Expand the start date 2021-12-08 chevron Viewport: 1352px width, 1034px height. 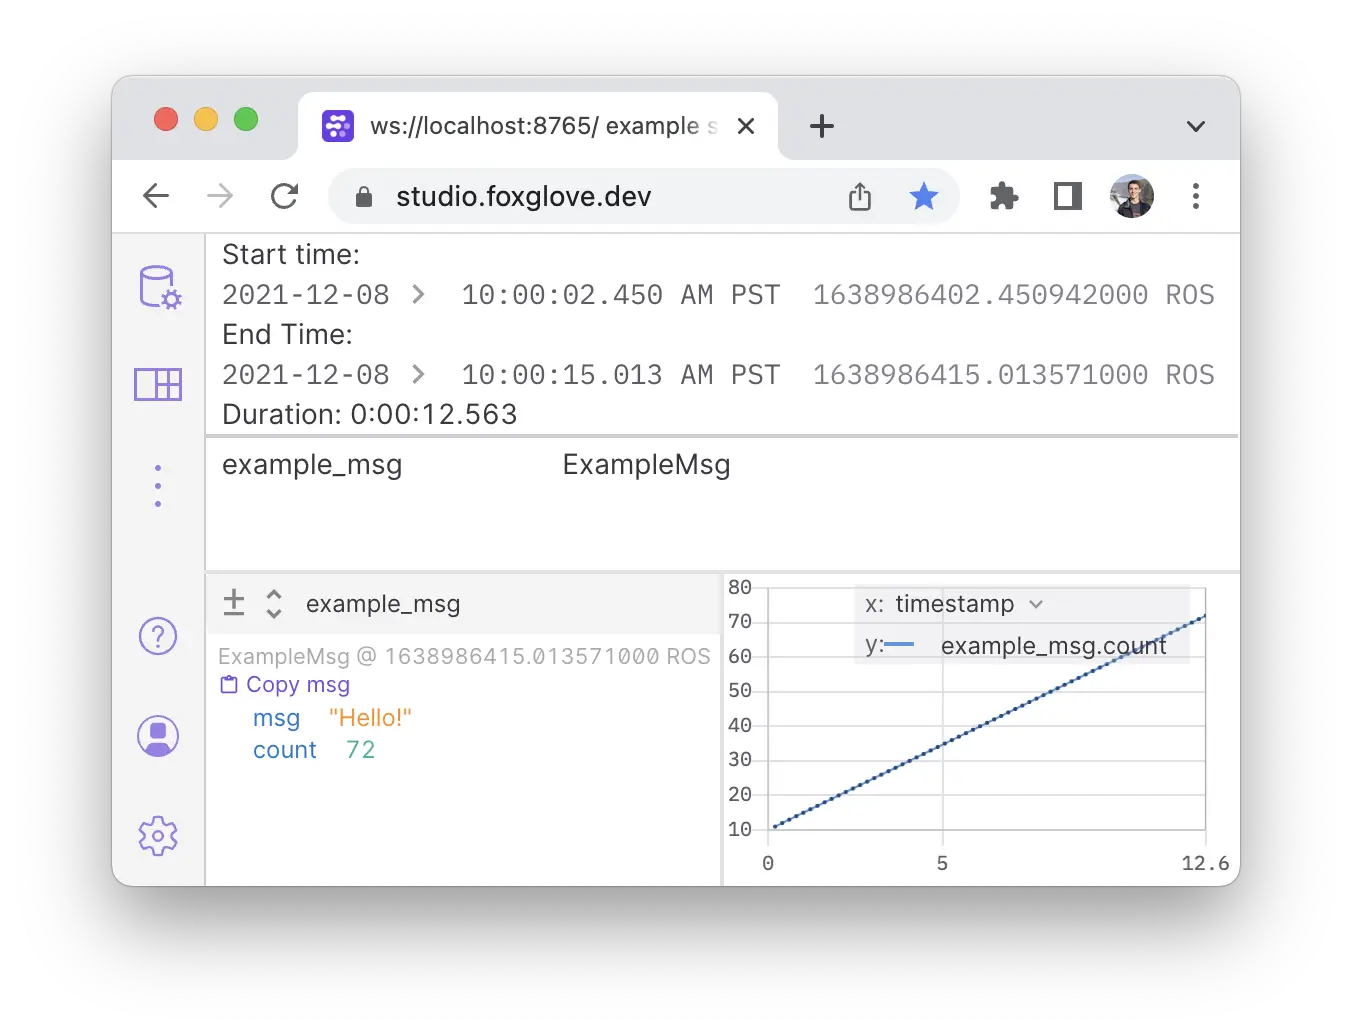419,294
